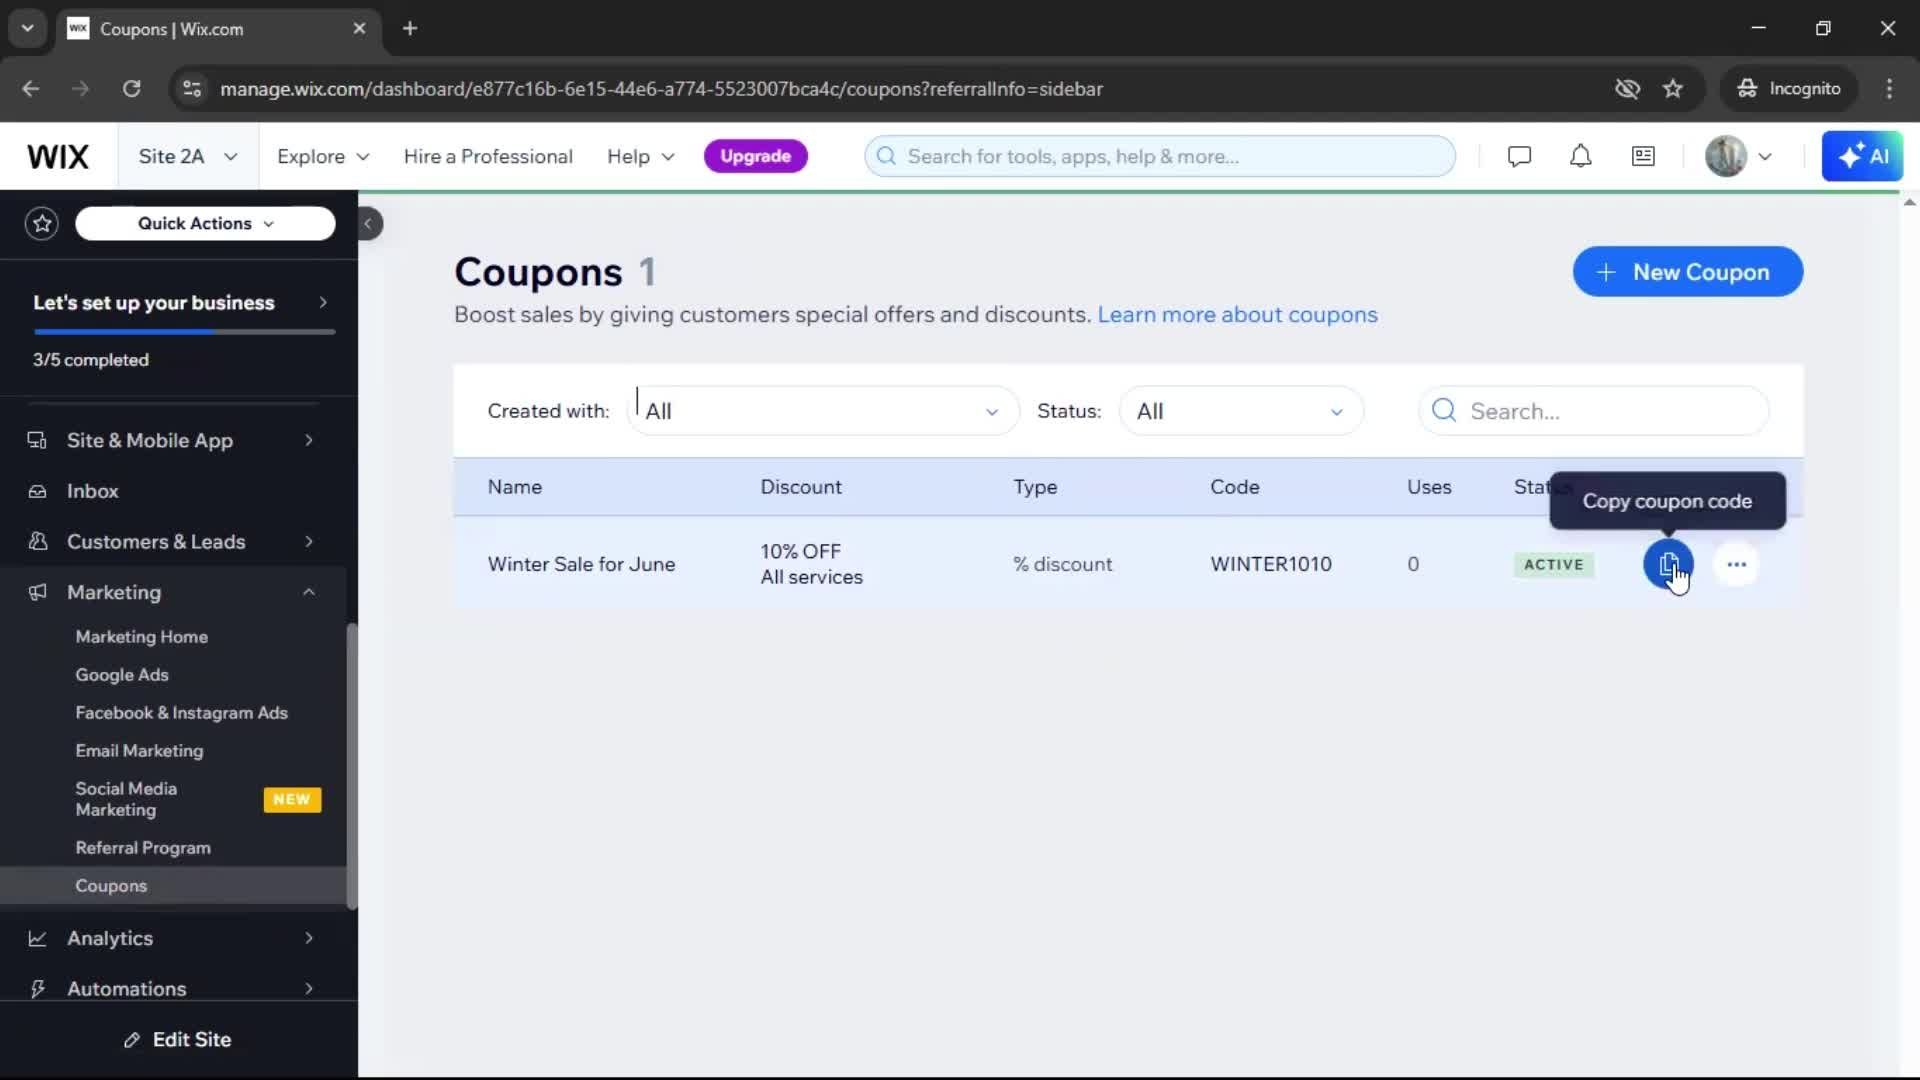Open a new browser tab
This screenshot has width=1920, height=1080.
[410, 28]
